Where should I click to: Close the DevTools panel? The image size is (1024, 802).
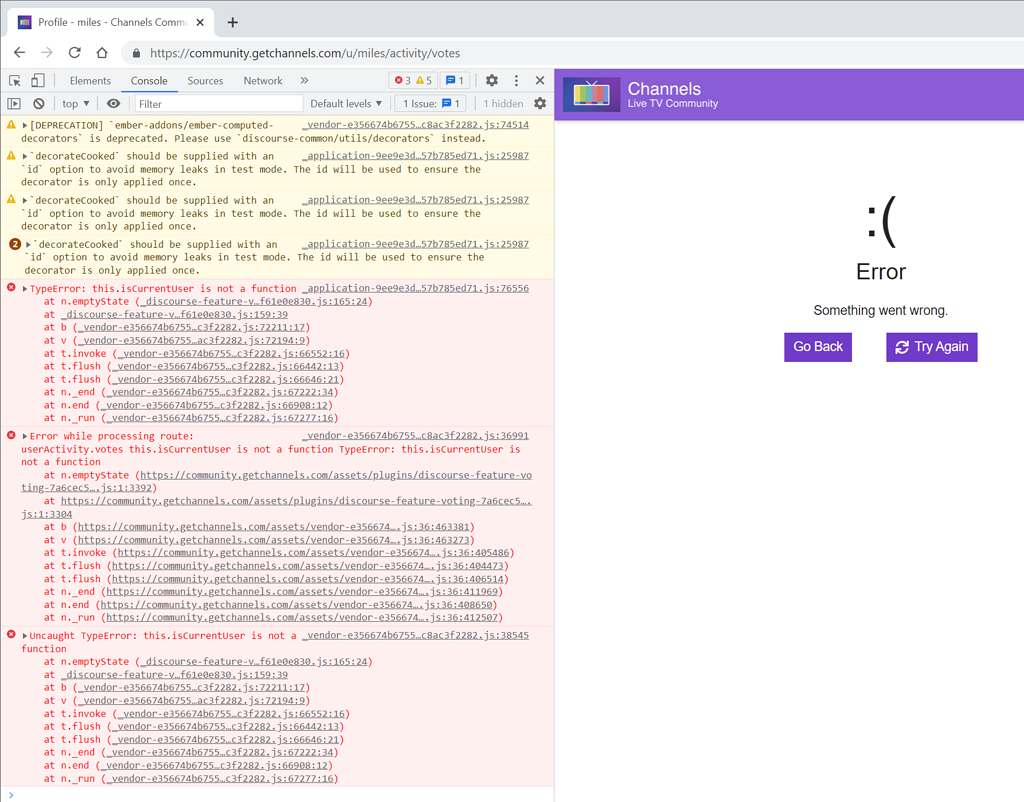coord(539,80)
